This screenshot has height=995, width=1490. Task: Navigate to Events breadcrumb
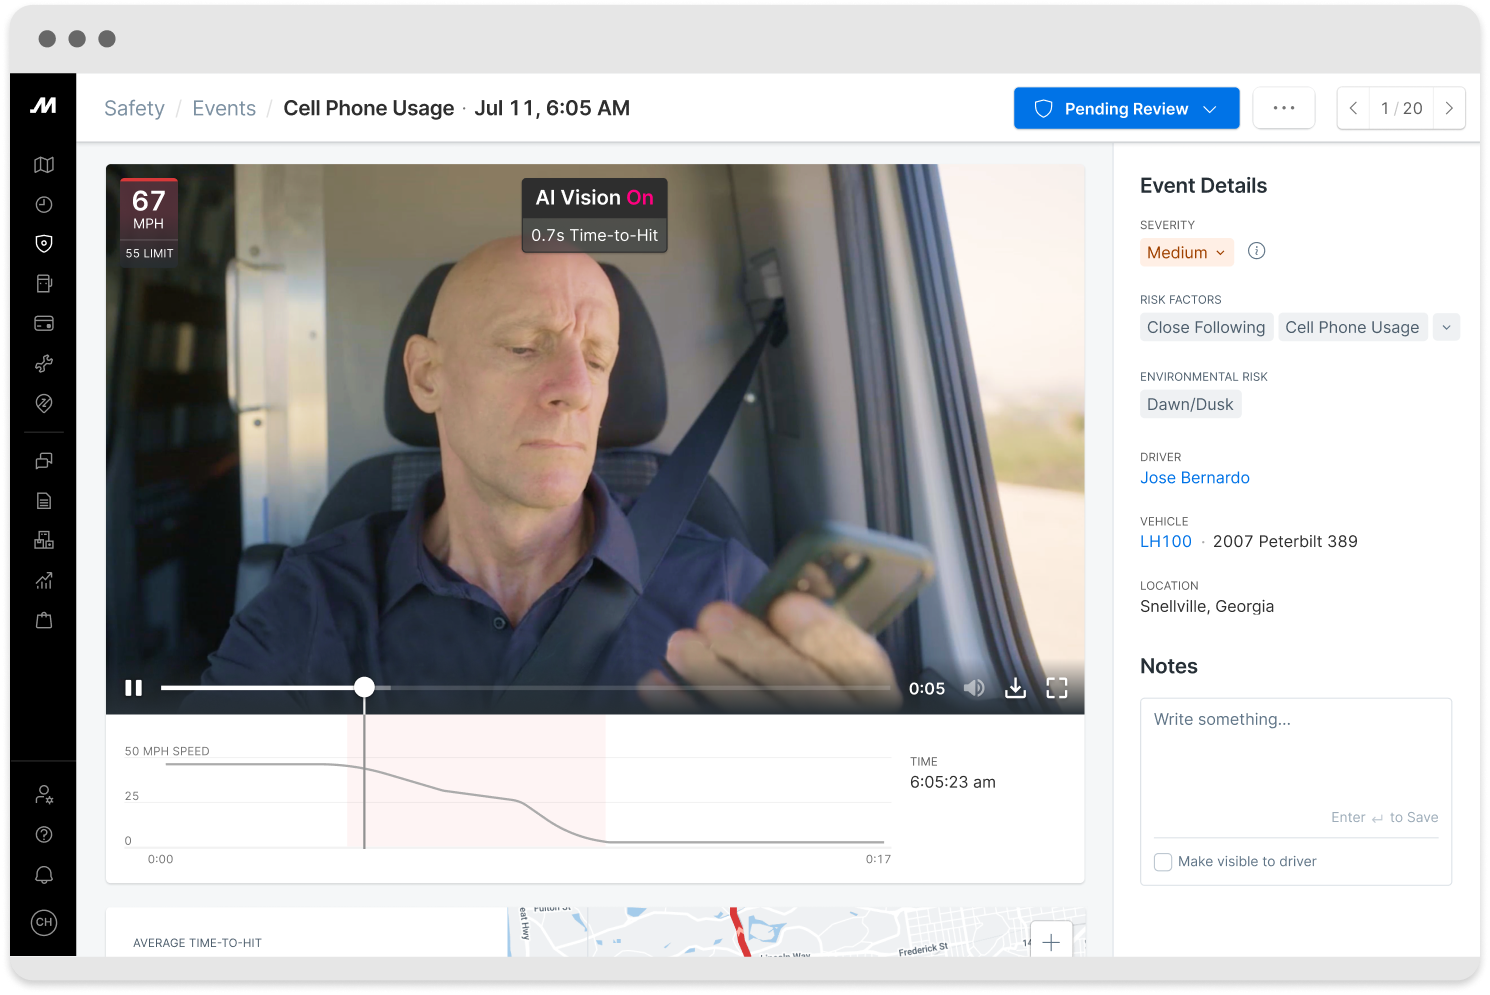pyautogui.click(x=224, y=108)
